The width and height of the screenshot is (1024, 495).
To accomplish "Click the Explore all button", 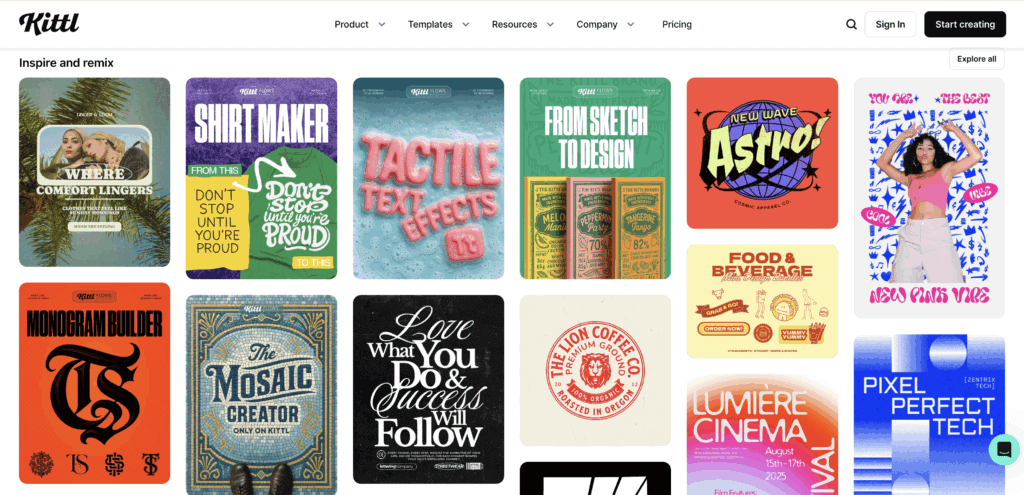I will 976,59.
